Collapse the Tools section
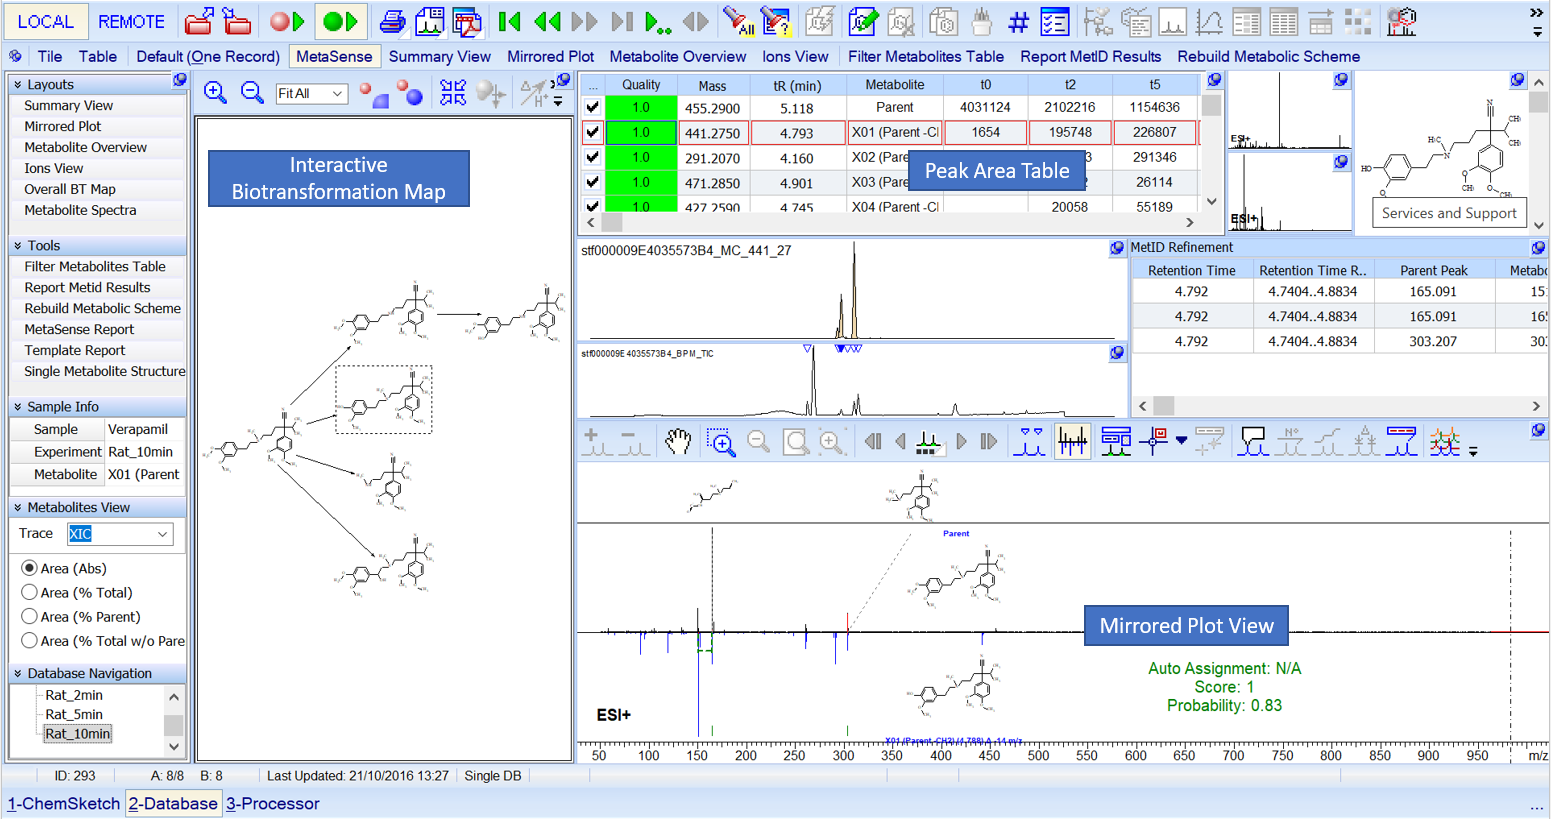This screenshot has height=819, width=1551. point(18,245)
